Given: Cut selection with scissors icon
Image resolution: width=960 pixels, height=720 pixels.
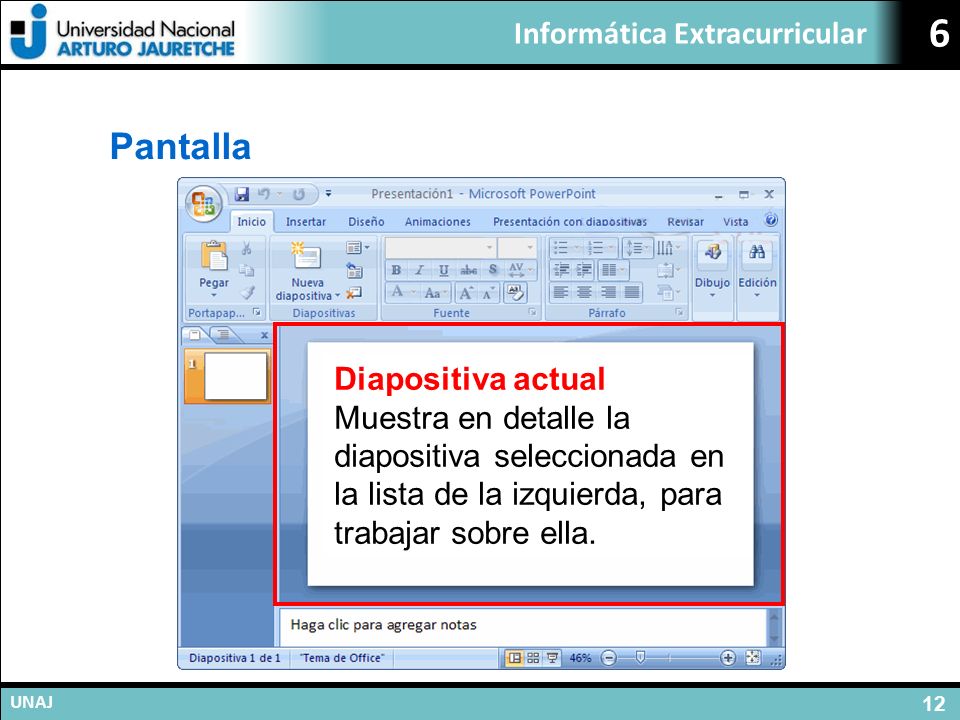Looking at the screenshot, I should 247,248.
